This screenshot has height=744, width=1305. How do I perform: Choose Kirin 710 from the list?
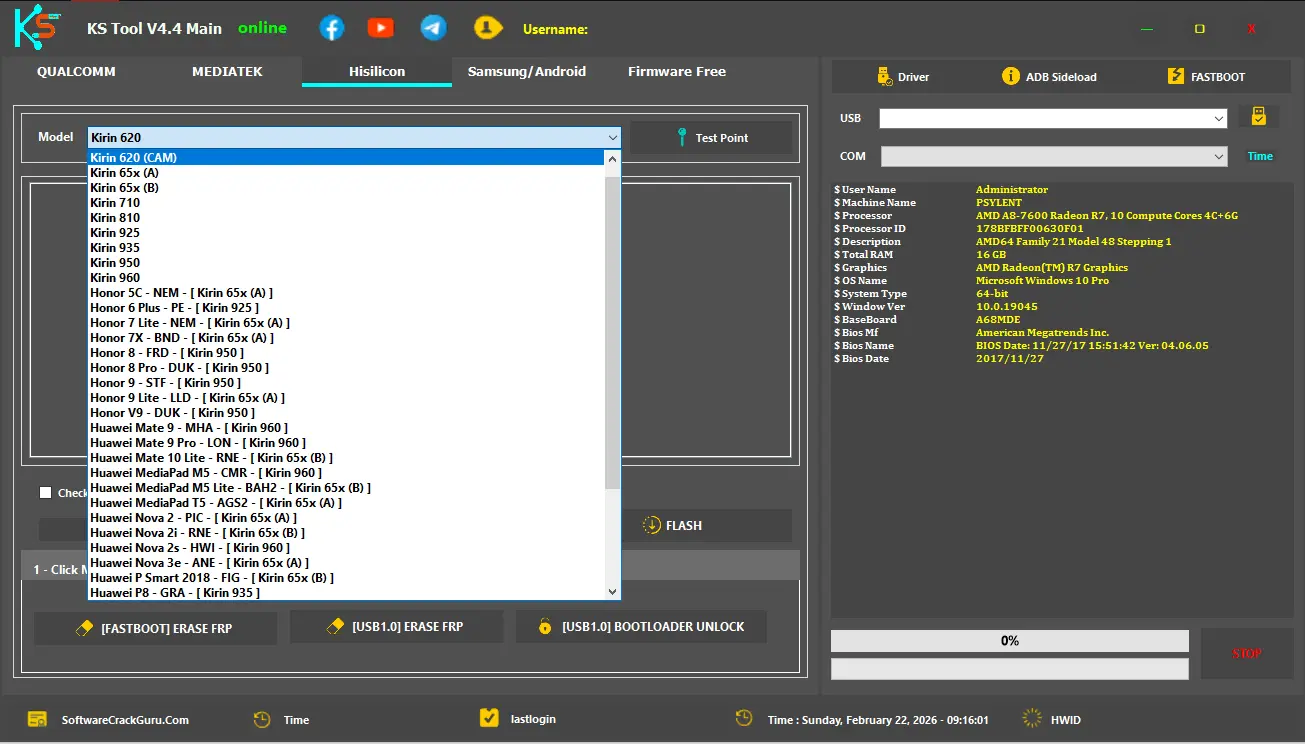pyautogui.click(x=346, y=203)
